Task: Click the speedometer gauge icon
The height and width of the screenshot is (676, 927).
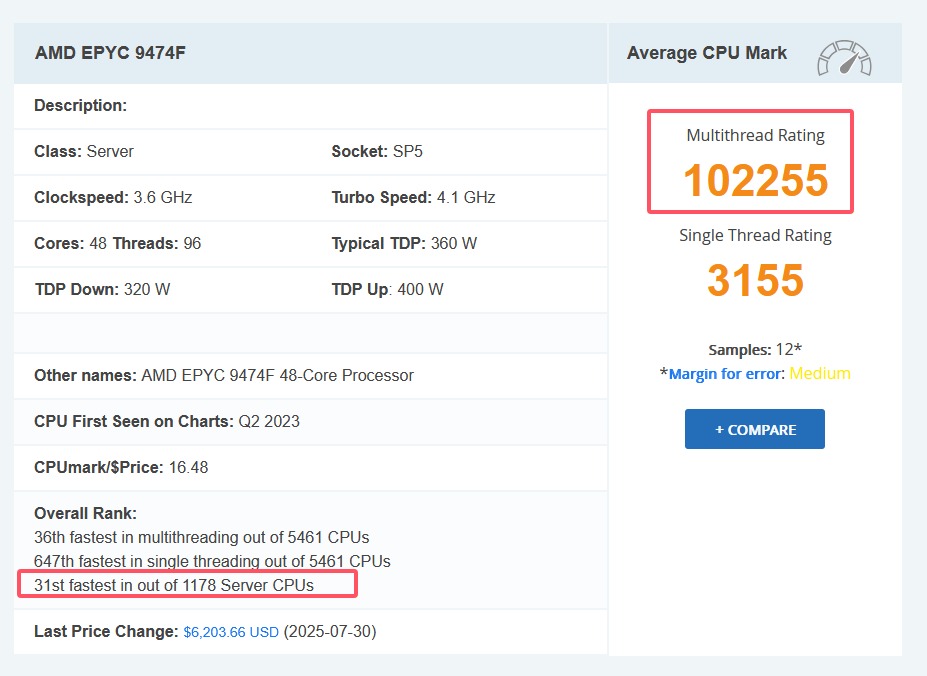Action: coord(844,58)
